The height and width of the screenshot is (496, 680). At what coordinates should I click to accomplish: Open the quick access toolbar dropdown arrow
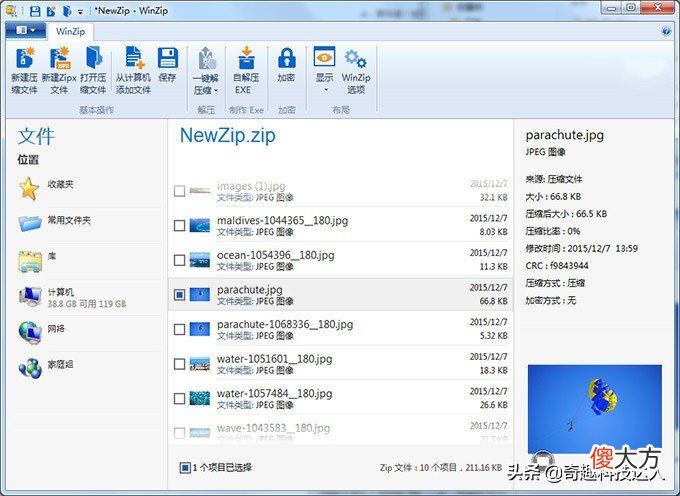point(80,12)
